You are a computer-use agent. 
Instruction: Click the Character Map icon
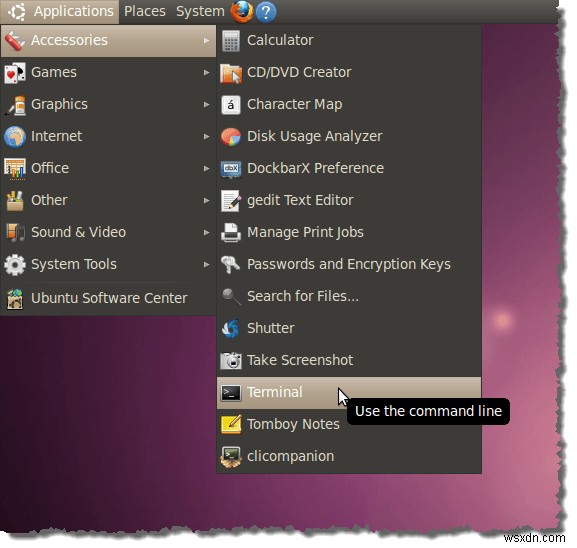pos(231,105)
